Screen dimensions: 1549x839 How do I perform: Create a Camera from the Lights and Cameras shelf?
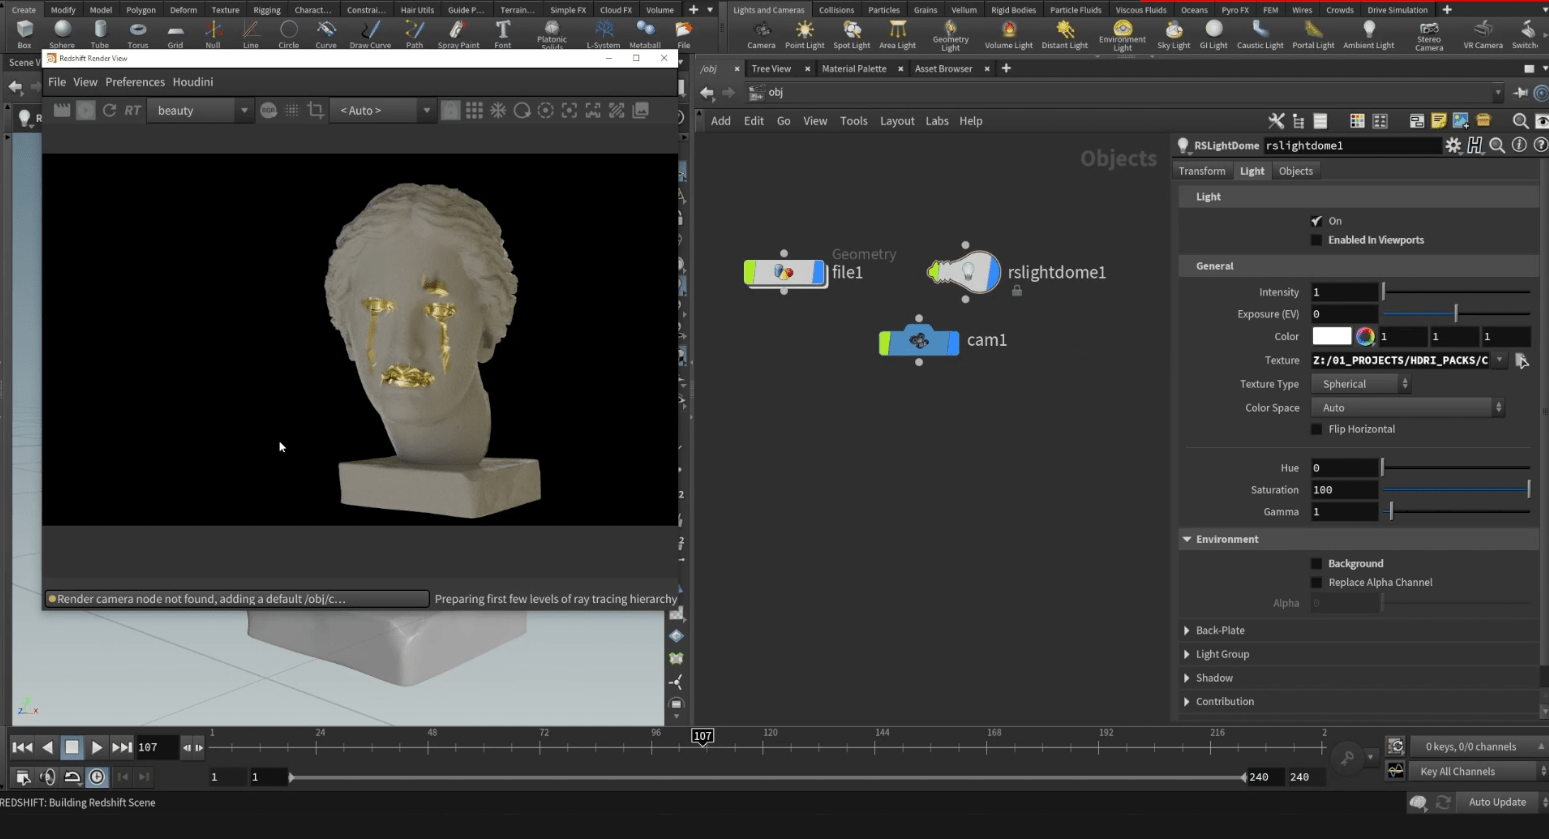[x=761, y=33]
